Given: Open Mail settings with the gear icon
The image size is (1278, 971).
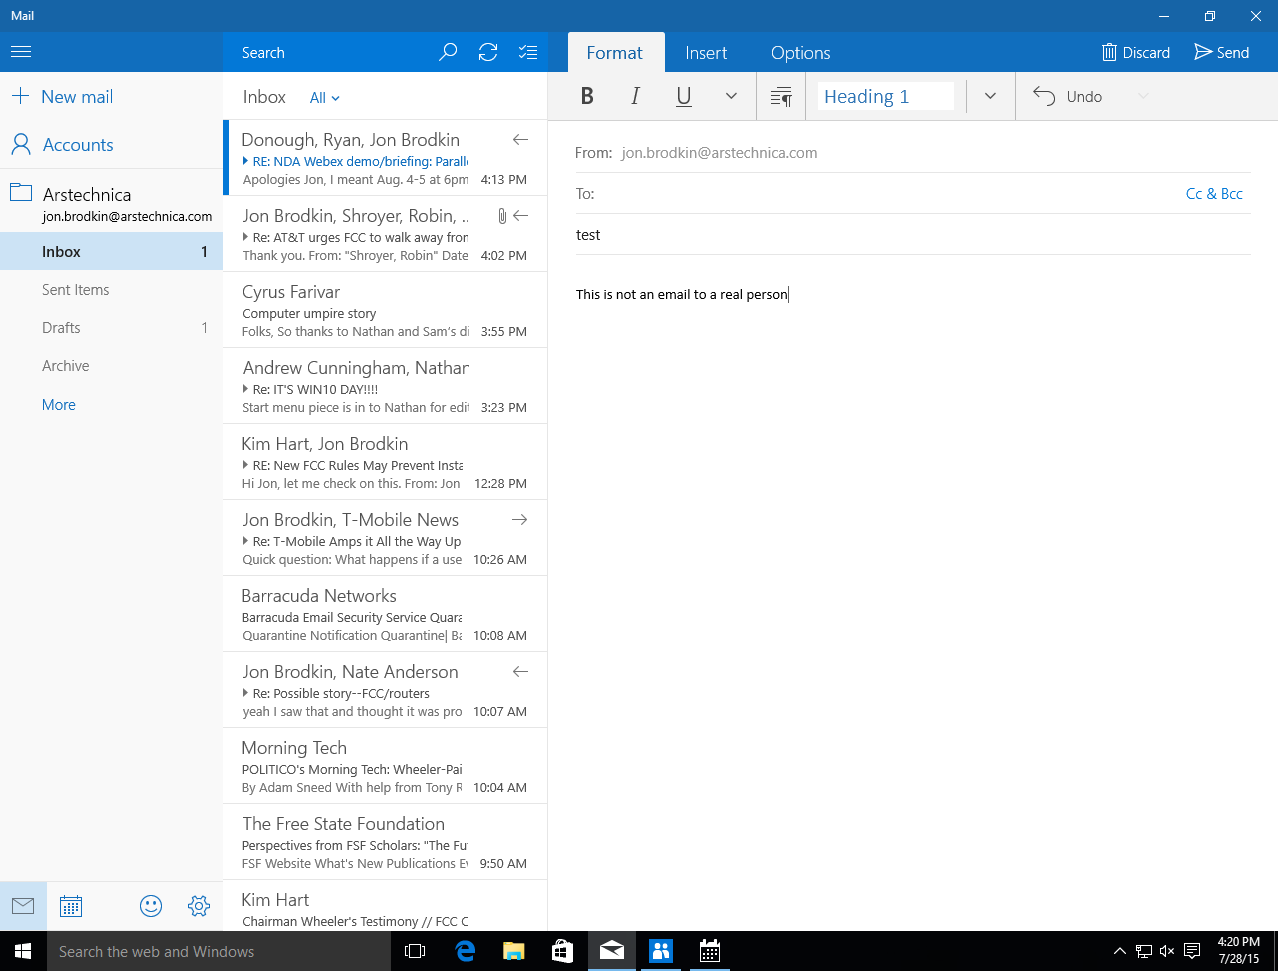Looking at the screenshot, I should [198, 905].
